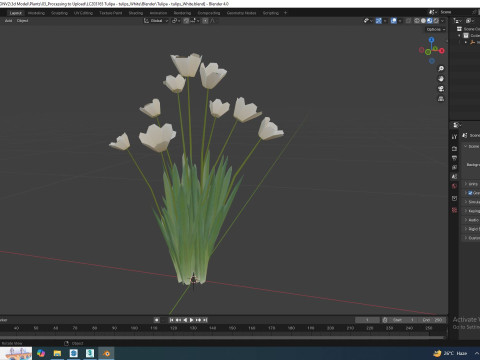Switch to the UV Editing workspace tab
Viewport: 480px width, 360px height.
pos(83,13)
